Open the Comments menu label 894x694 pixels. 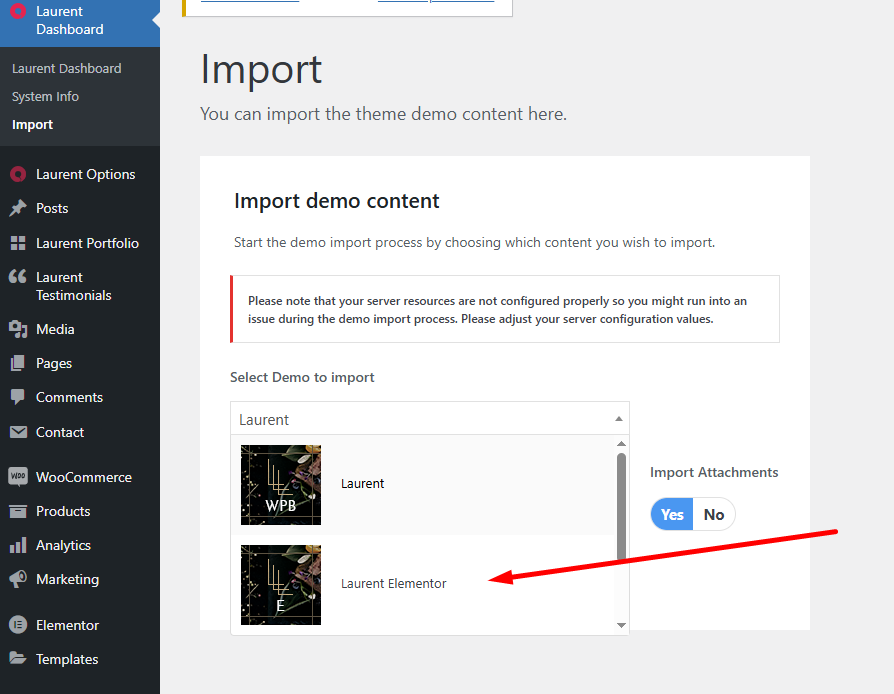70,397
